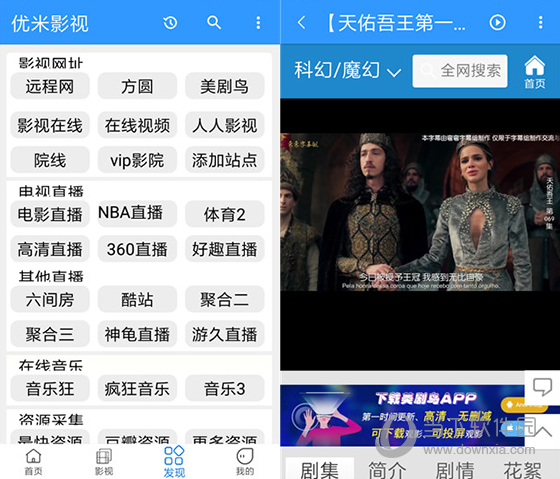
Task: Select the 影视 tab in bottom navigation
Action: pos(104,463)
